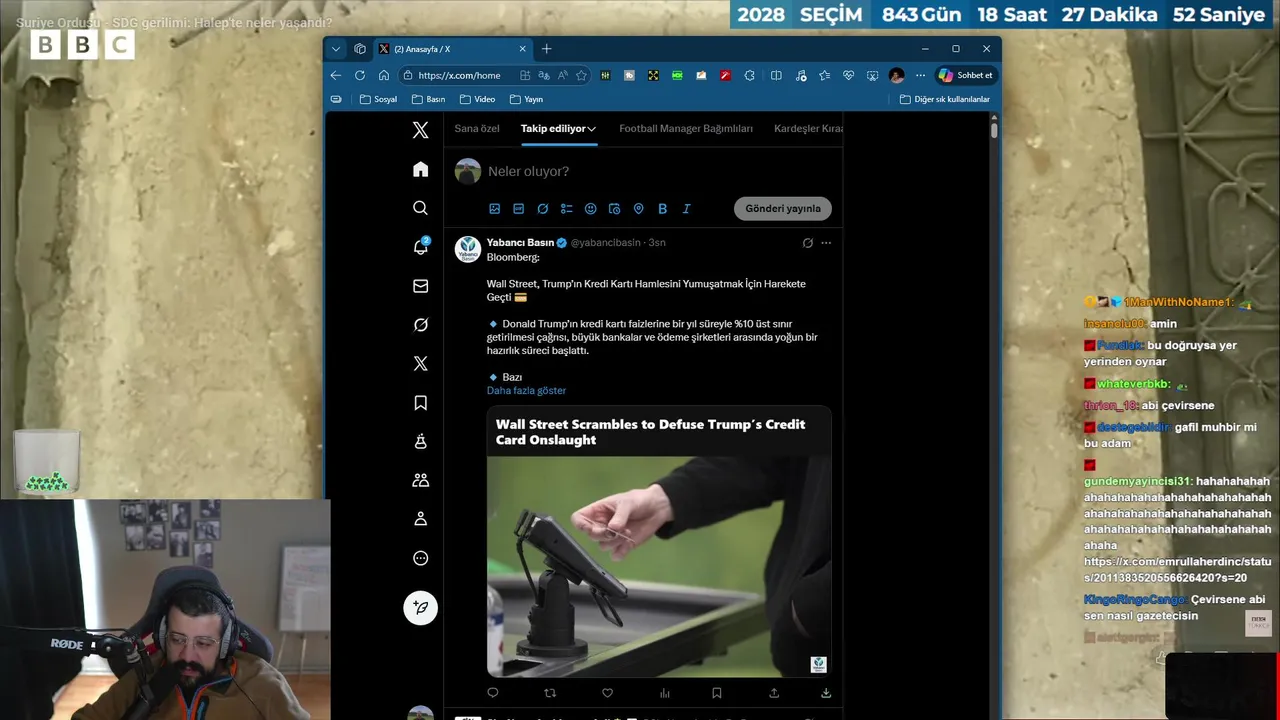Add page to favorites star
1280x720 pixels.
click(x=581, y=75)
